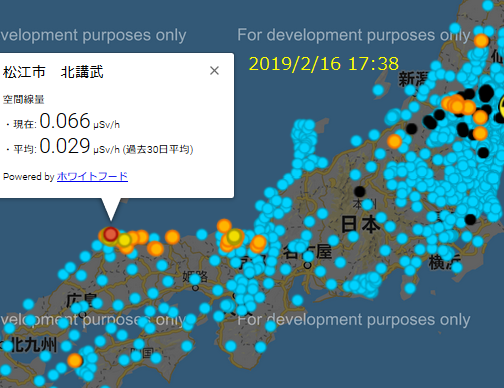Select the black marker near 本州 label
This screenshot has width=504, height=388.
tap(360, 191)
